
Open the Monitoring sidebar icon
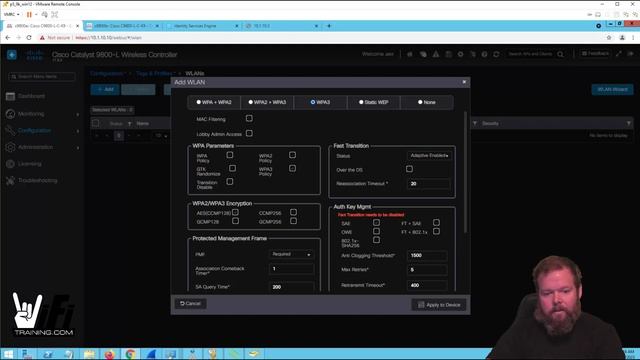[10, 114]
